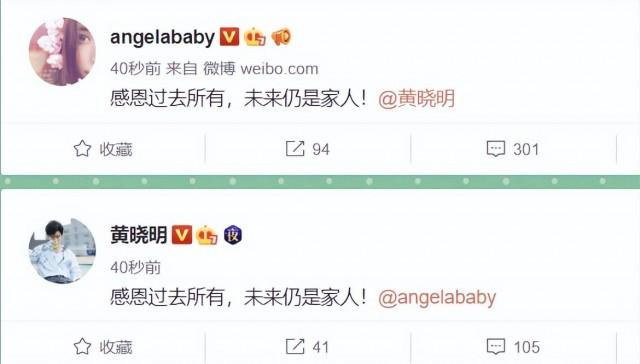This screenshot has height=364, width=640.
Task: Open angelababy's profile avatar
Action: coord(62,51)
